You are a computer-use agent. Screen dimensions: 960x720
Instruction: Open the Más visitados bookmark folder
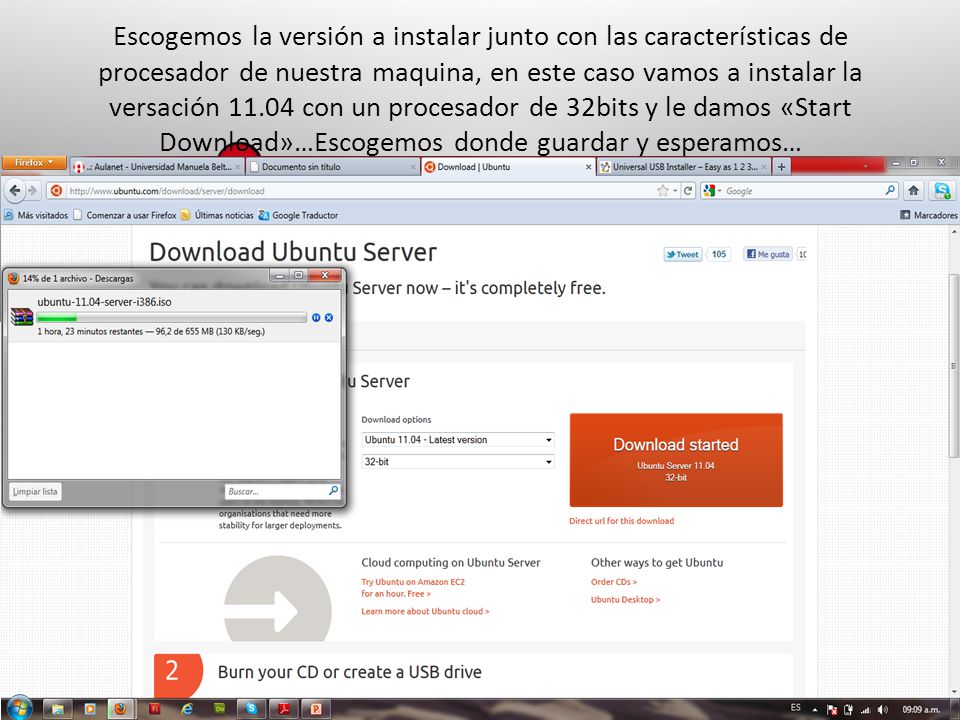pos(36,216)
